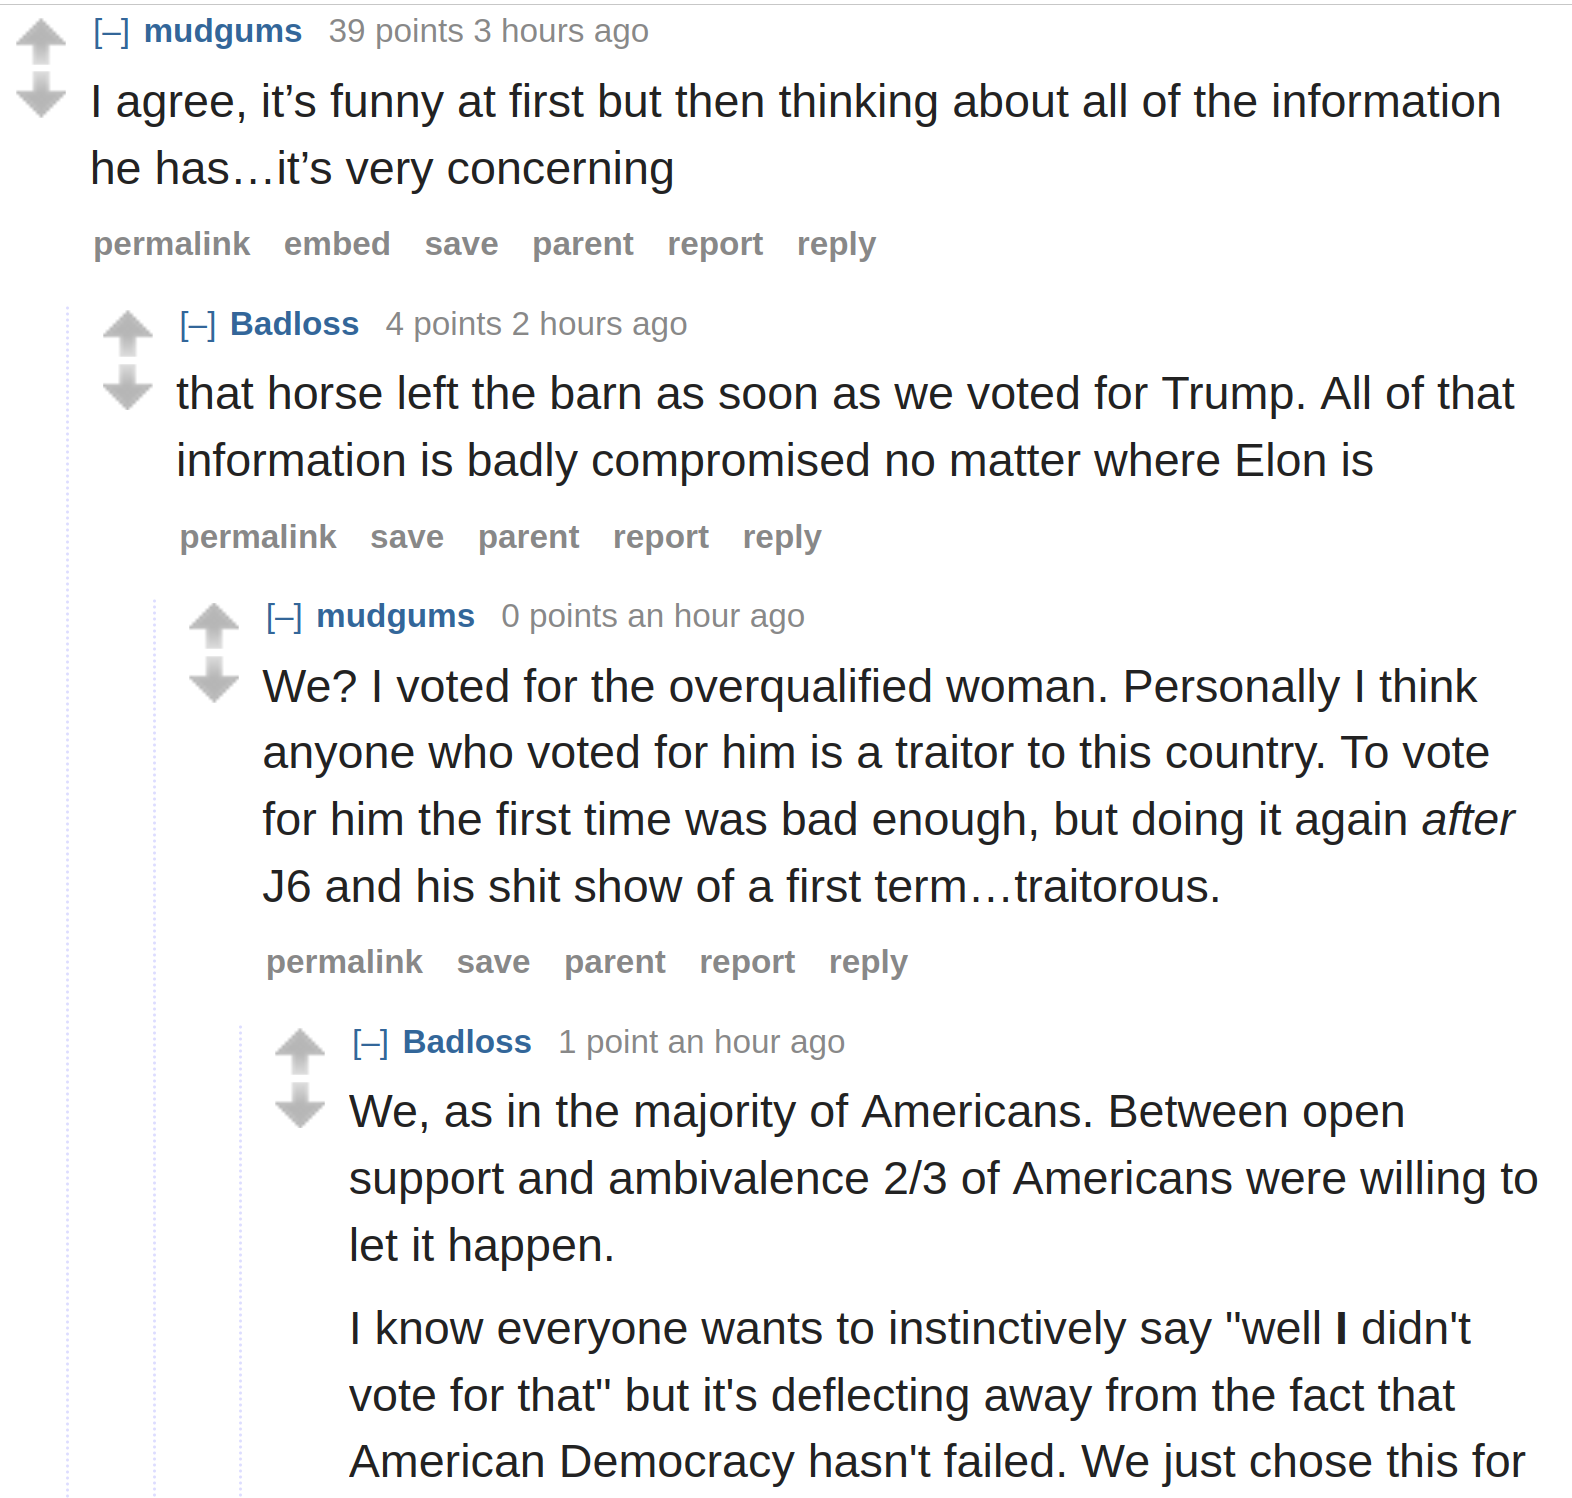The height and width of the screenshot is (1498, 1572).
Task: Upvote Badloss' 1-point comment
Action: pos(300,1052)
